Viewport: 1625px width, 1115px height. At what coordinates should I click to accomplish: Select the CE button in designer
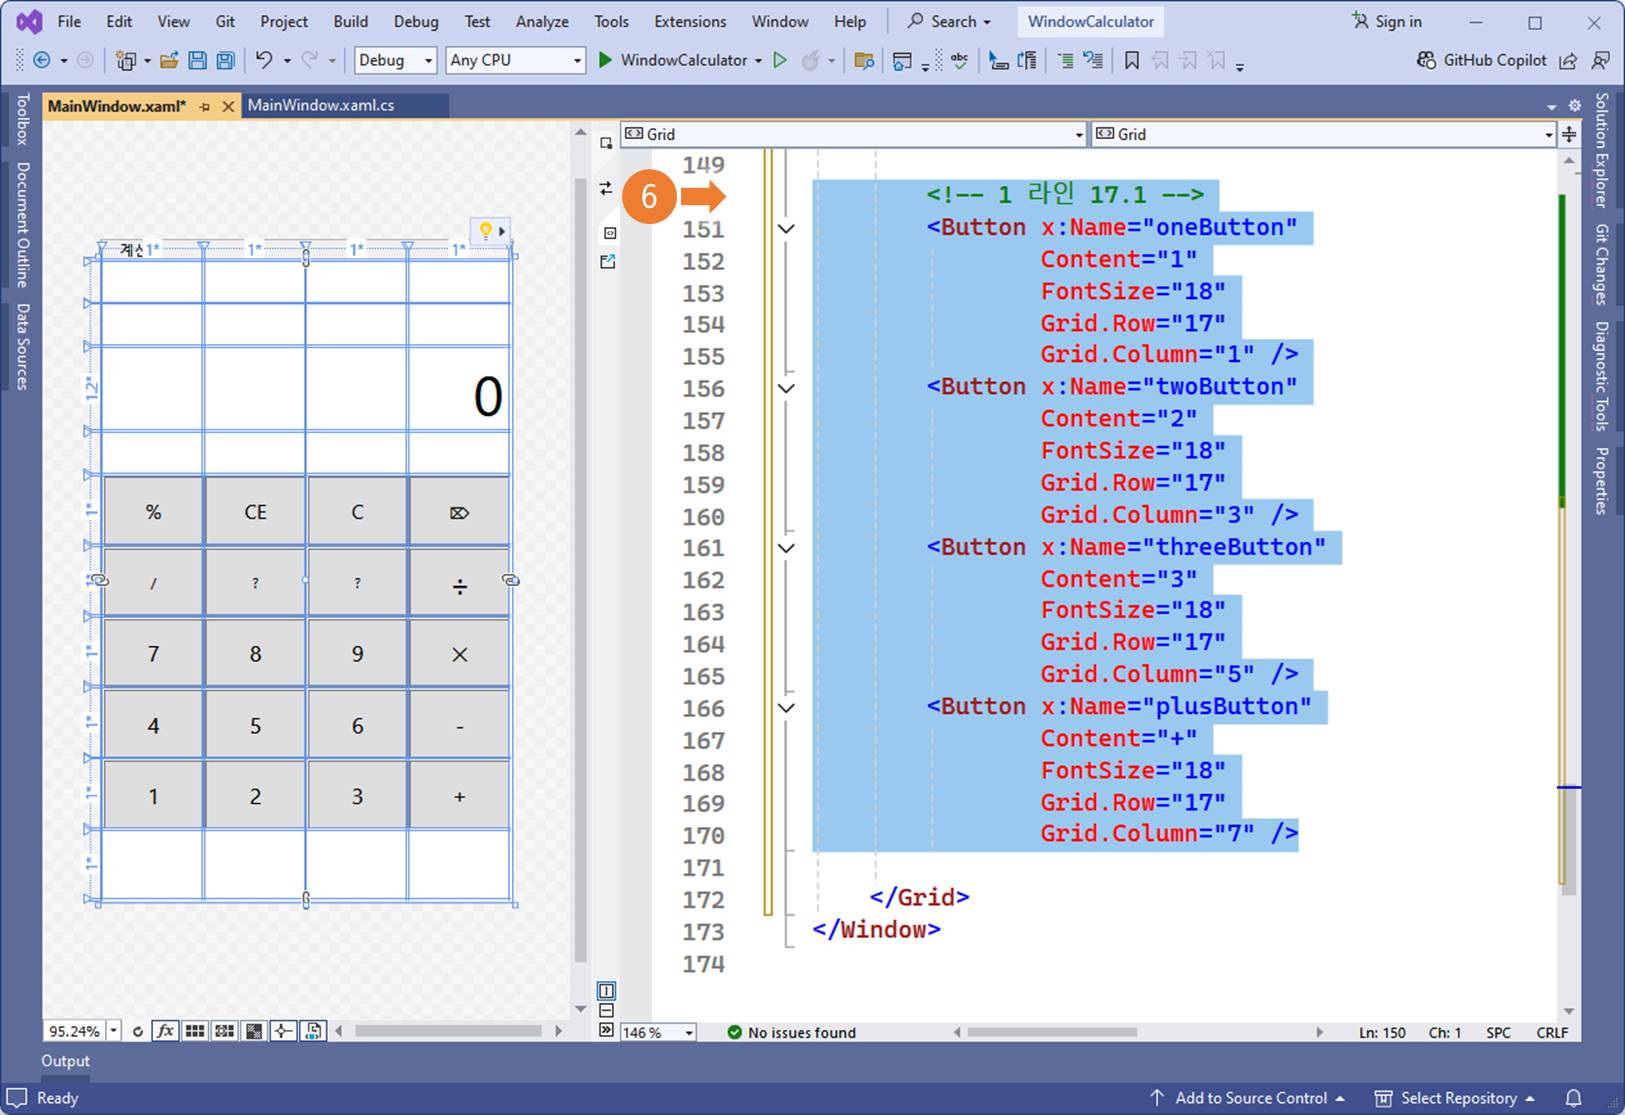click(255, 512)
